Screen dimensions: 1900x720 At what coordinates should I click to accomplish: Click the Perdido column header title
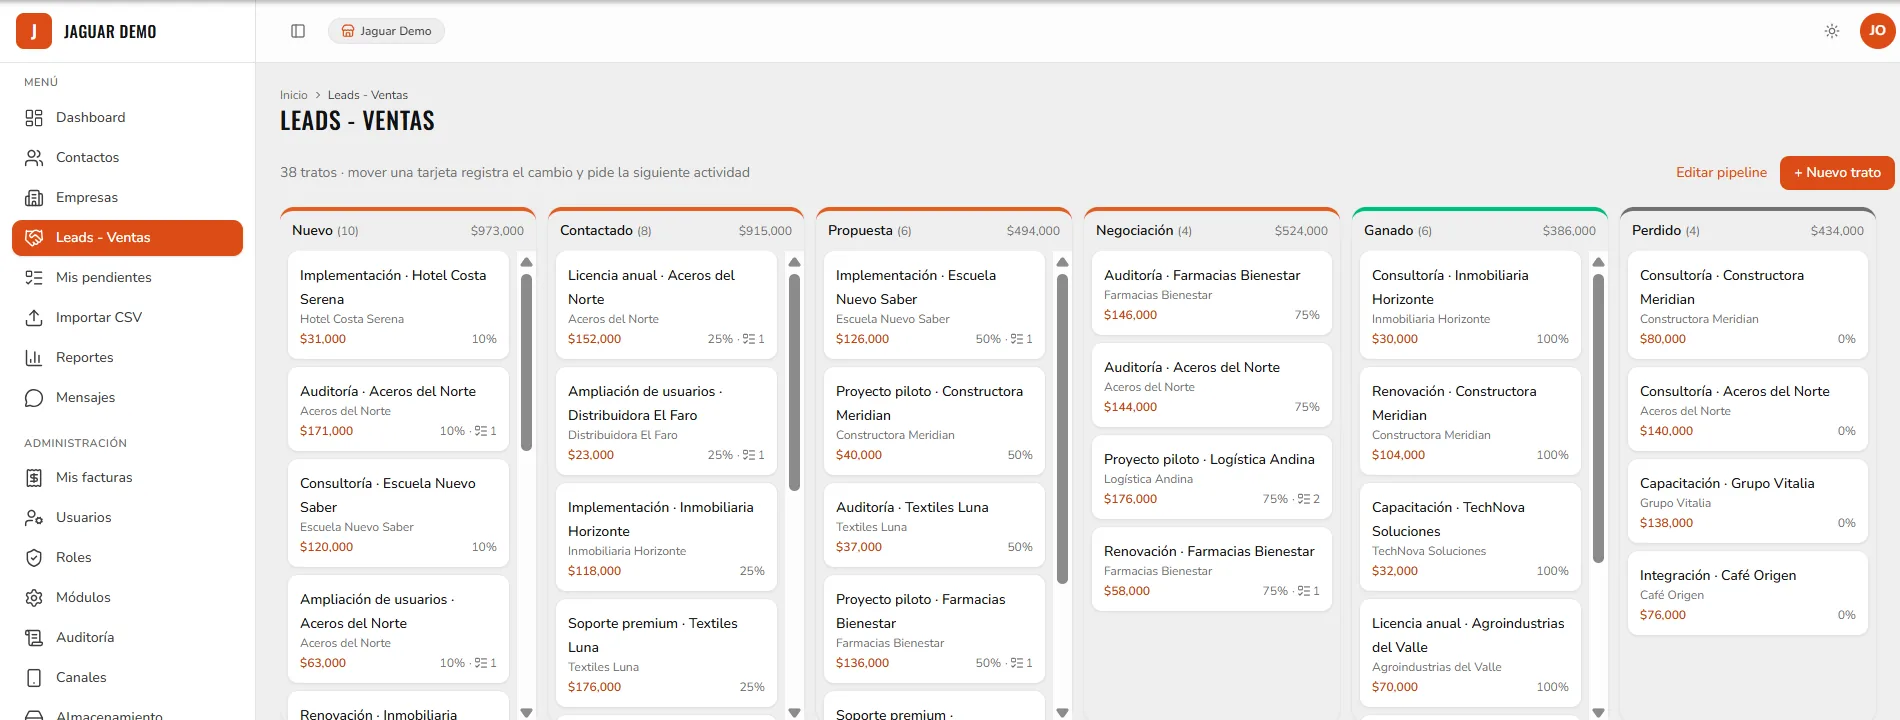[1656, 230]
